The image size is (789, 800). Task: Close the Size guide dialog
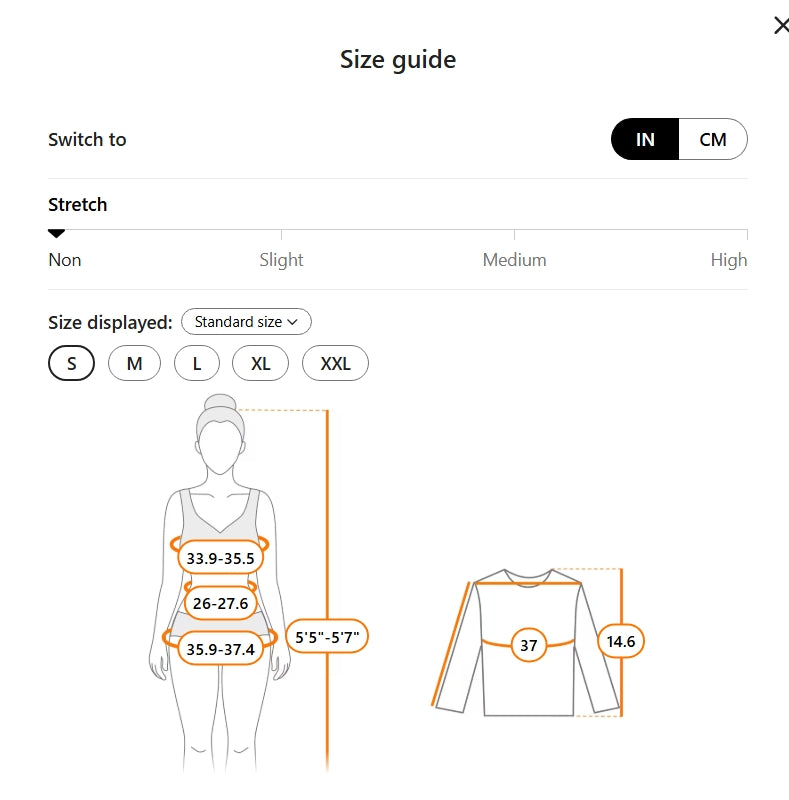[x=780, y=26]
